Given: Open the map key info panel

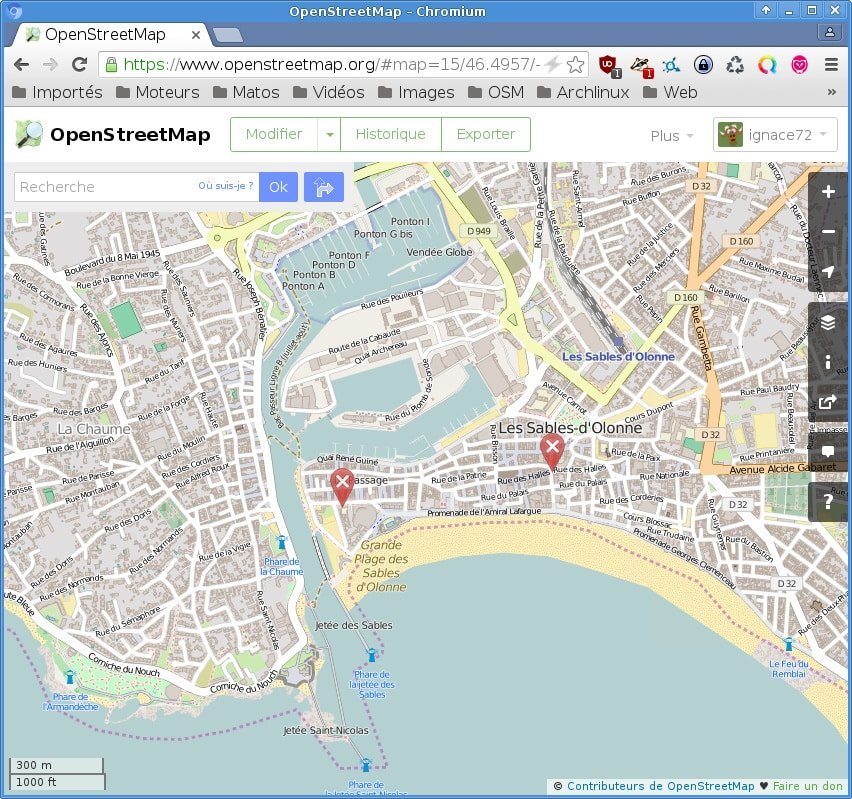Looking at the screenshot, I should pyautogui.click(x=828, y=362).
